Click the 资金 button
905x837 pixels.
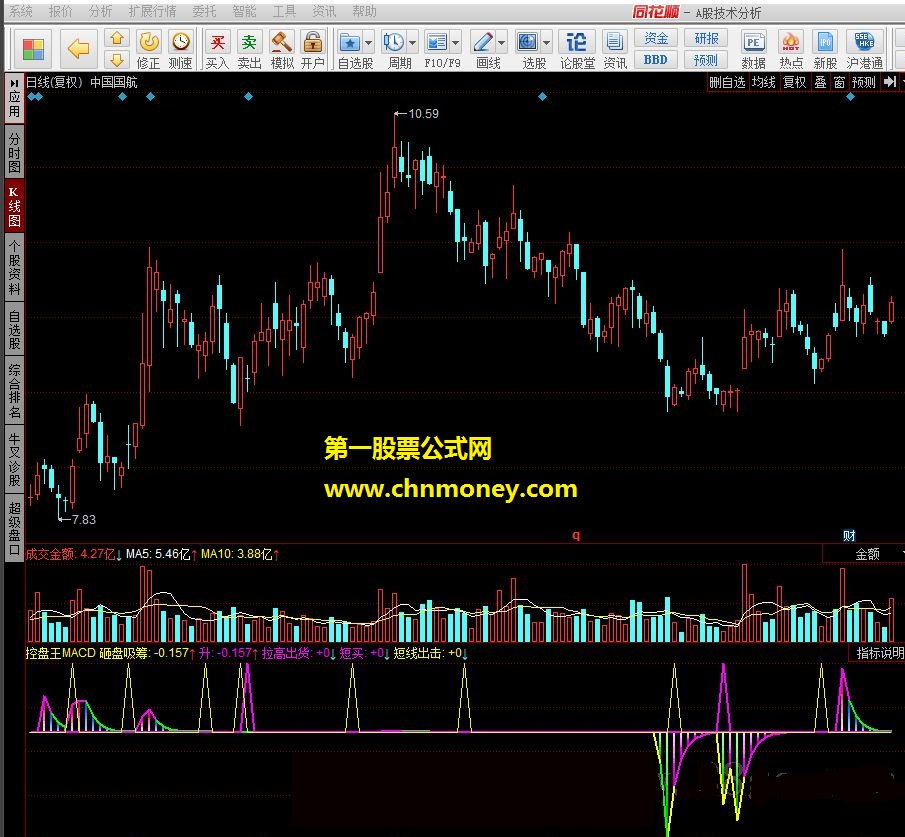(656, 38)
